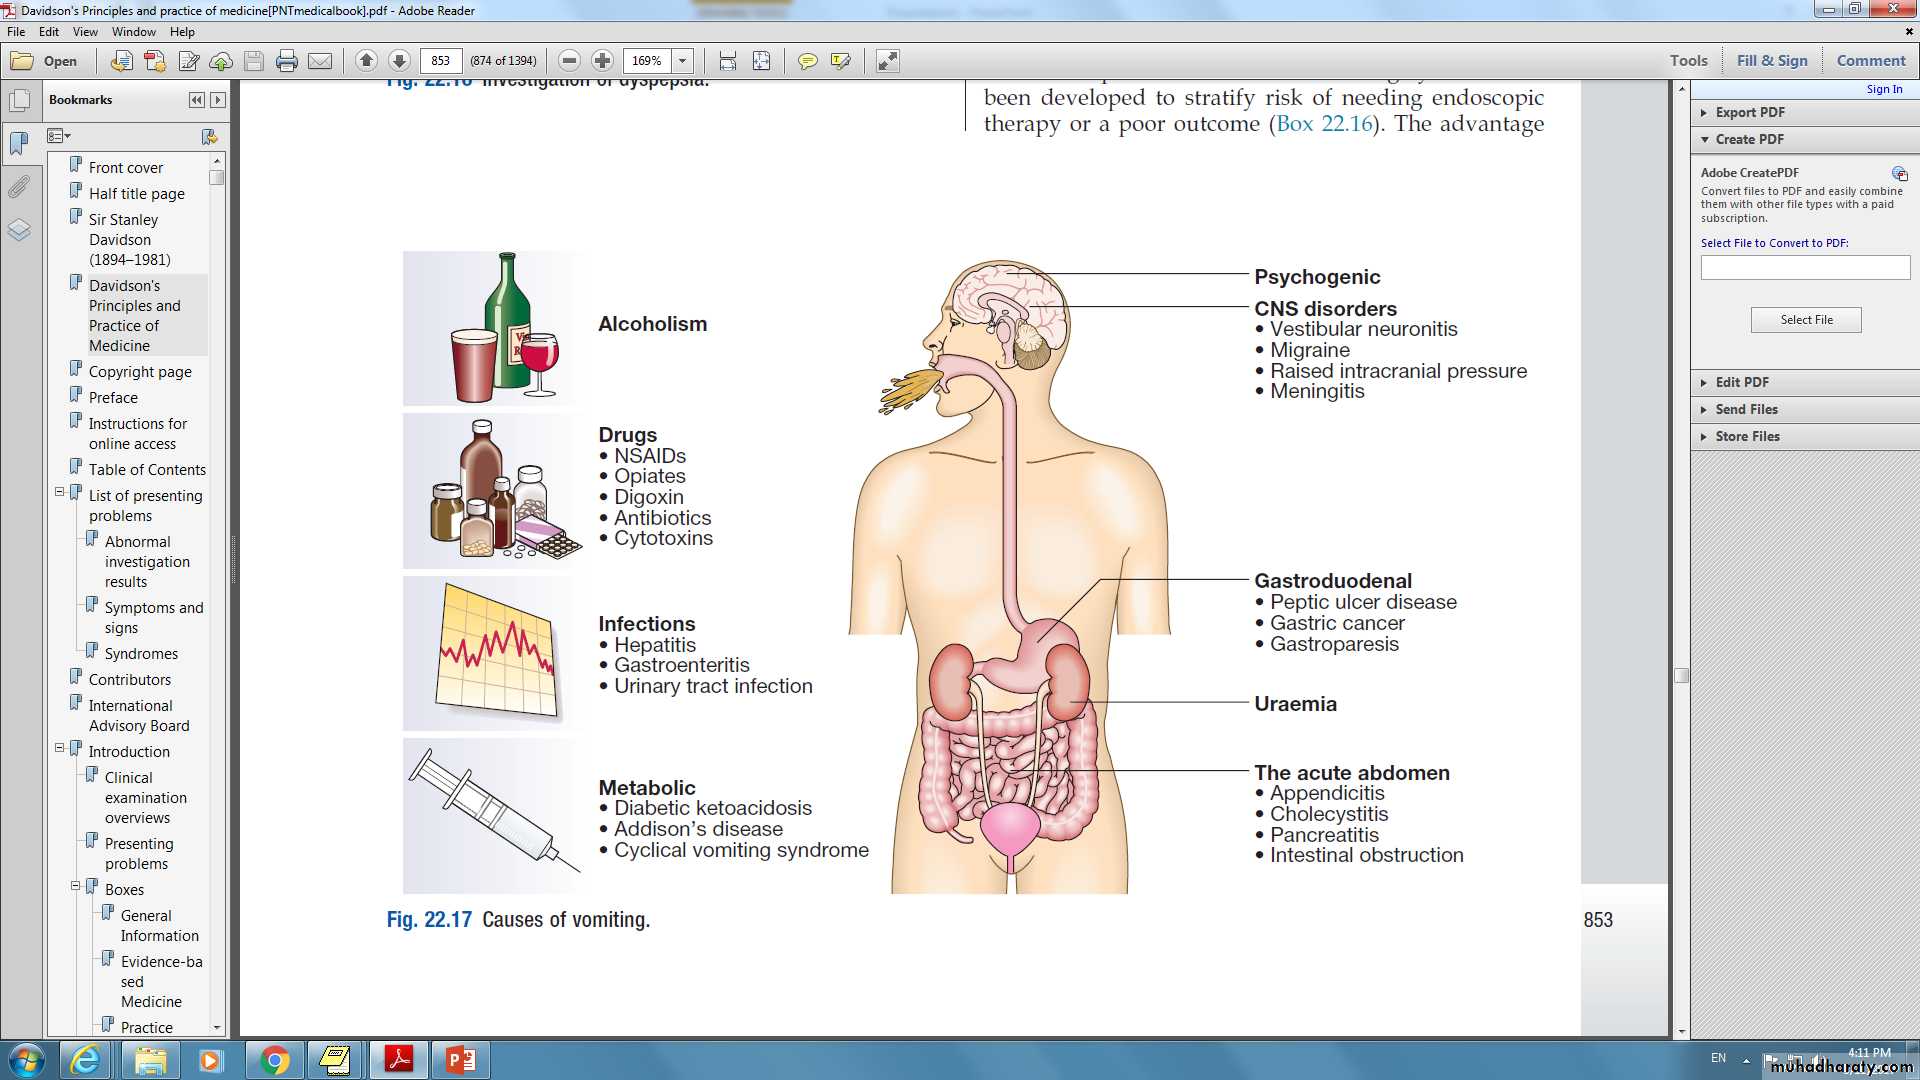Screen dimensions: 1920x1080
Task: Click the page number input field
Action: pyautogui.click(x=441, y=61)
